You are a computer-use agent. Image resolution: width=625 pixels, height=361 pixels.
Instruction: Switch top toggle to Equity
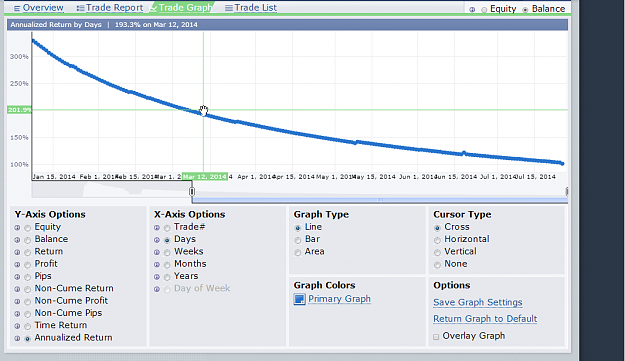point(484,10)
